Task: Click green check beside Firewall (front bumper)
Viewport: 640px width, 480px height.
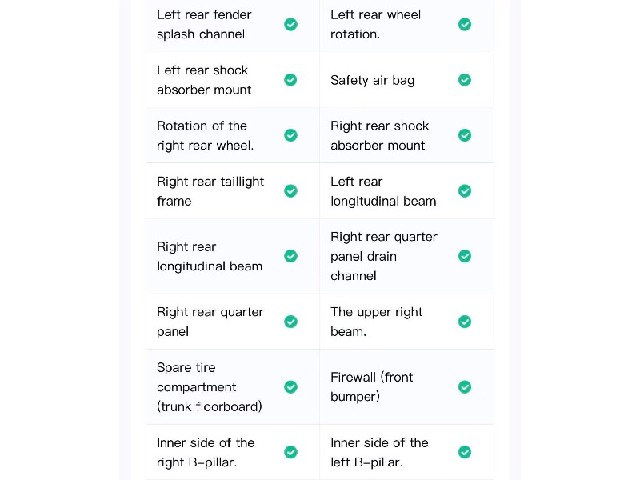Action: pyautogui.click(x=464, y=387)
